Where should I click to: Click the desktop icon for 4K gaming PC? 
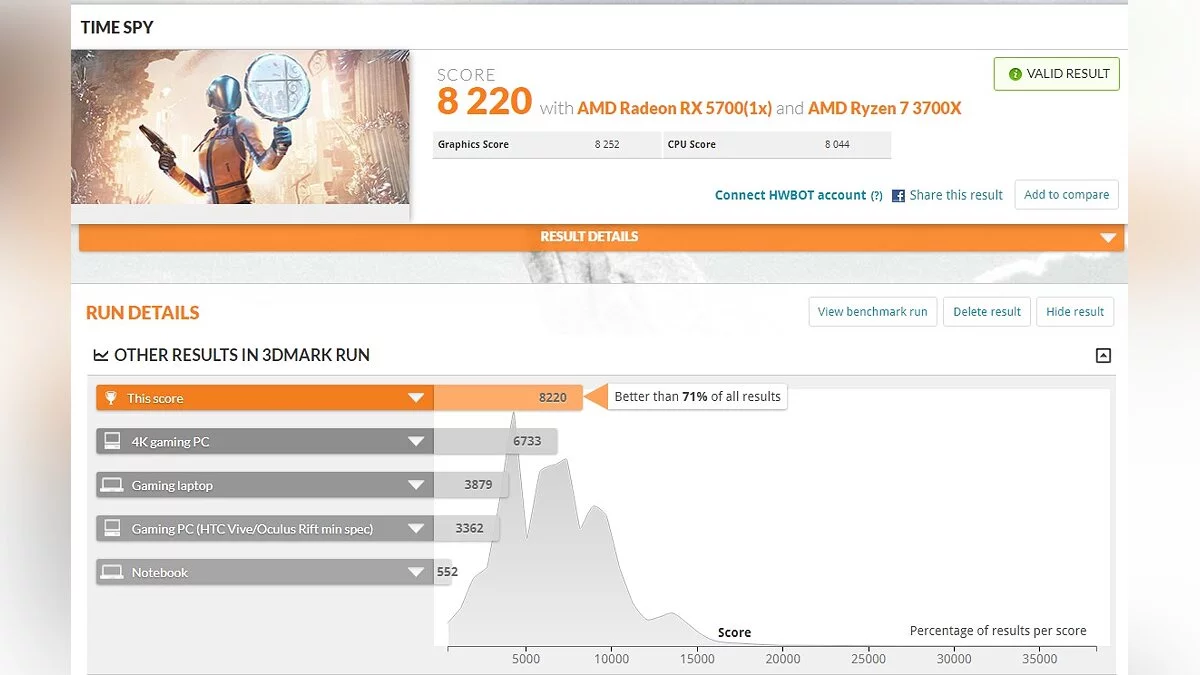pyautogui.click(x=112, y=441)
